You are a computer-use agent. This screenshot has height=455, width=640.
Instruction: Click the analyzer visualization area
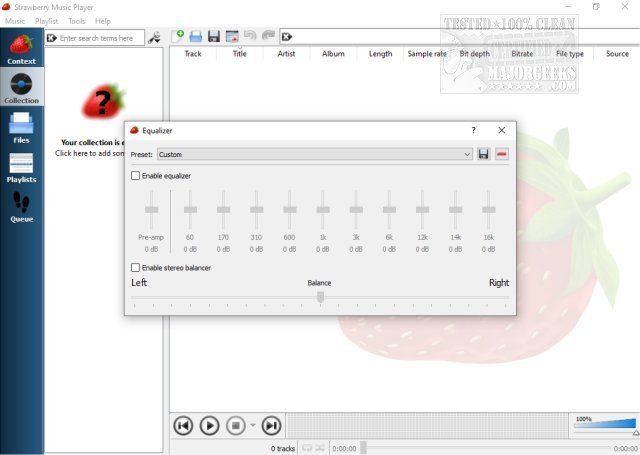click(427, 426)
